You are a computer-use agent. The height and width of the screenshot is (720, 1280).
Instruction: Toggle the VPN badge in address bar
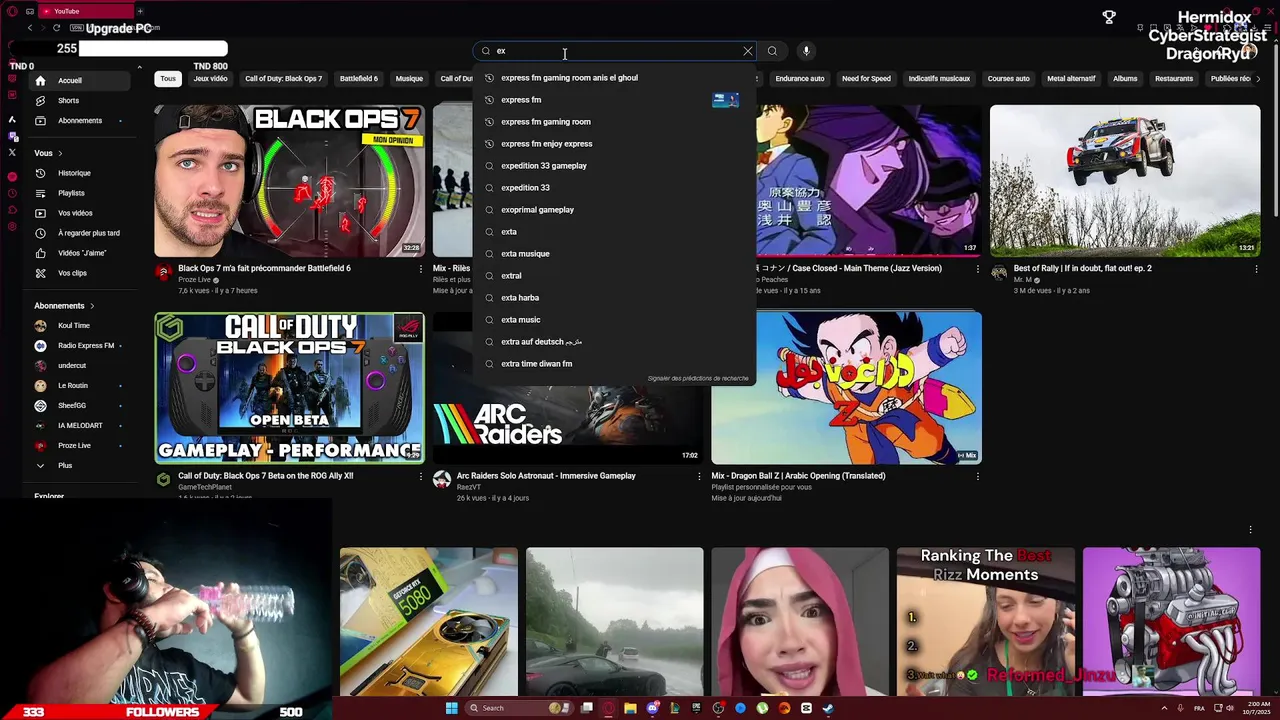coord(76,28)
